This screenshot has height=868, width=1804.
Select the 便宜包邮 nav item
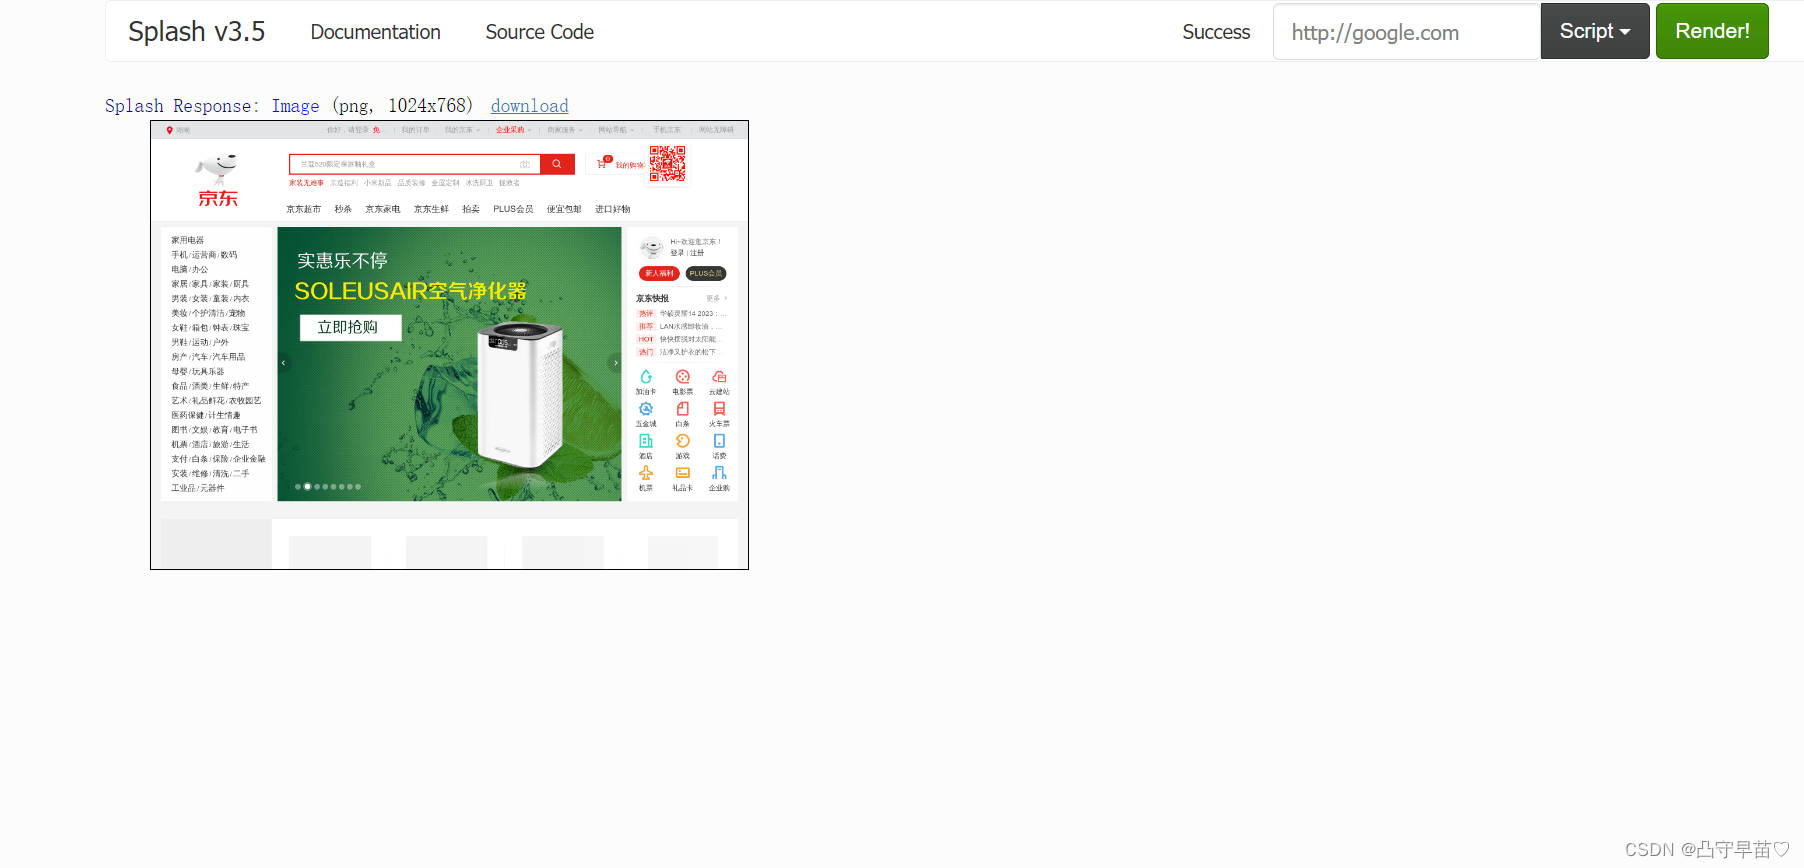pyautogui.click(x=564, y=209)
